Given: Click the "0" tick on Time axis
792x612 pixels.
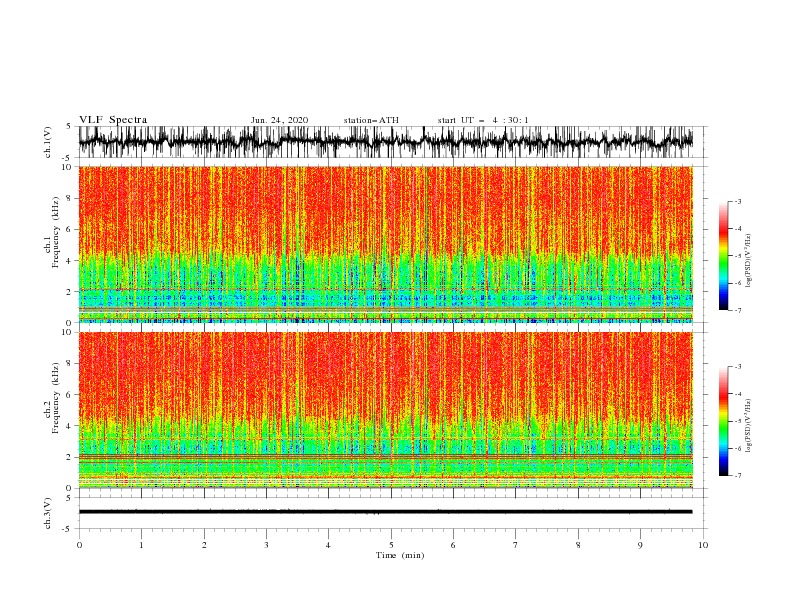Looking at the screenshot, I should [79, 545].
